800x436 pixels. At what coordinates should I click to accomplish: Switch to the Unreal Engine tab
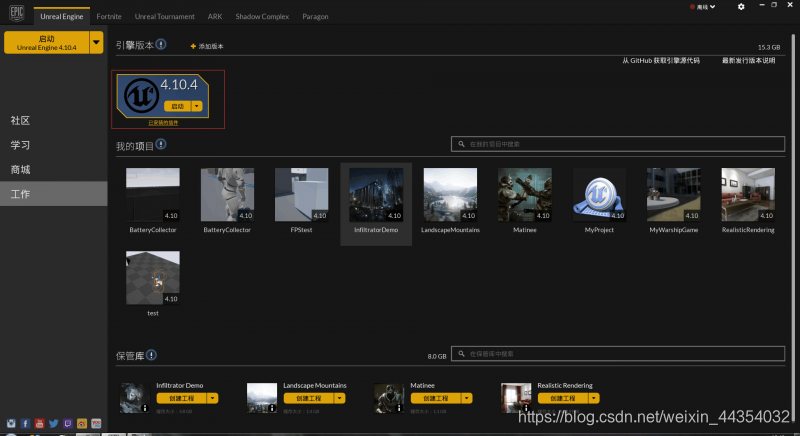point(62,16)
